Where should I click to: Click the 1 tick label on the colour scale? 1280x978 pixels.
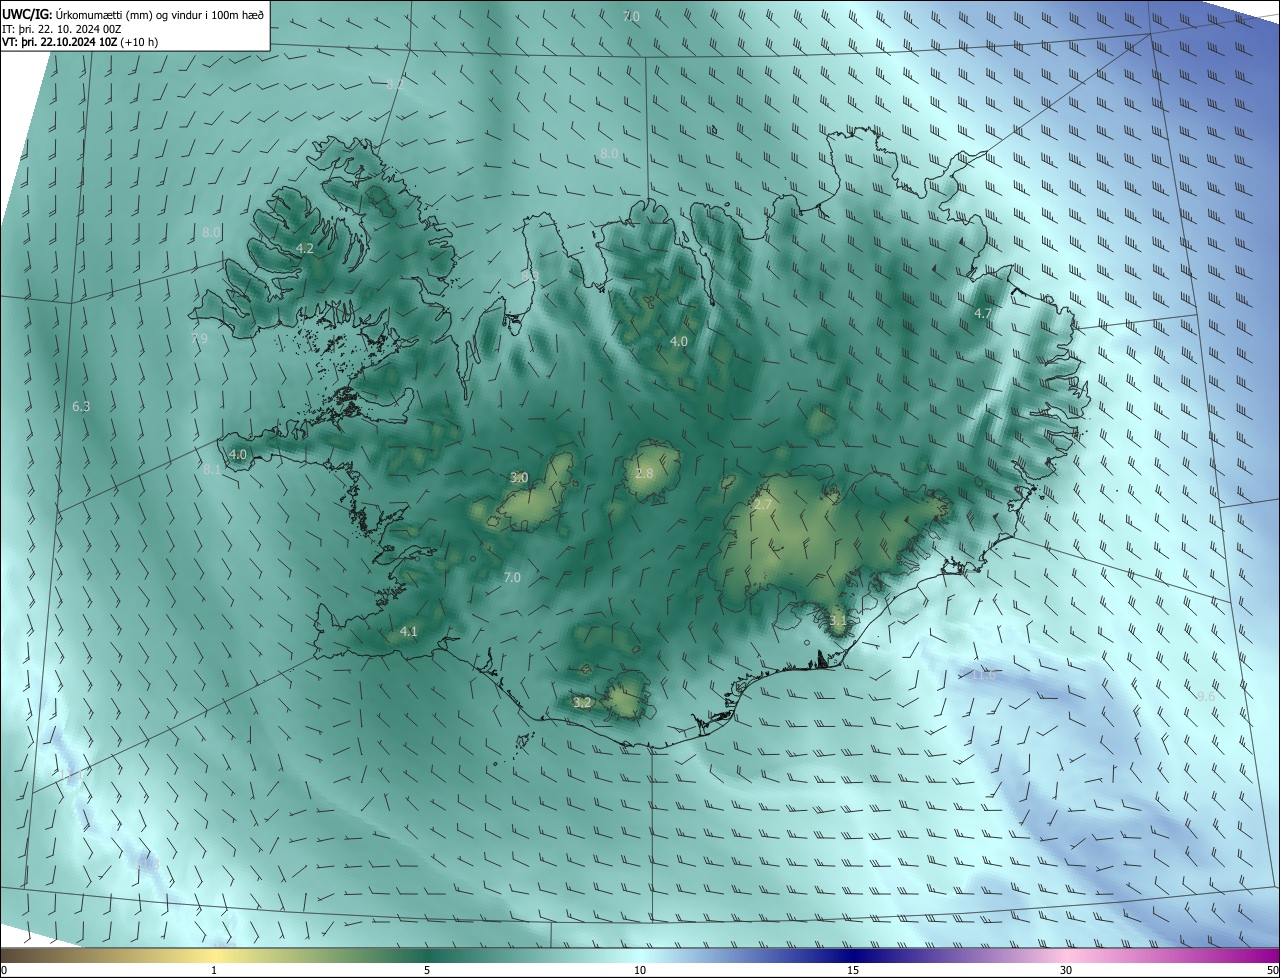tap(214, 970)
